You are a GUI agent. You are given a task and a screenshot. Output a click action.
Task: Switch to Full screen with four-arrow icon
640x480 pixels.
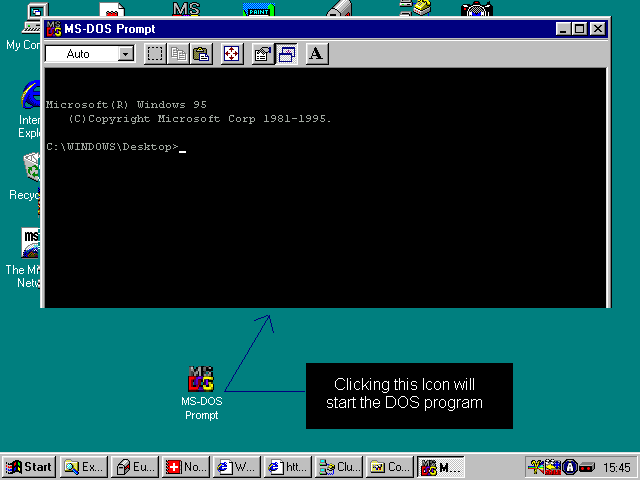[231, 54]
